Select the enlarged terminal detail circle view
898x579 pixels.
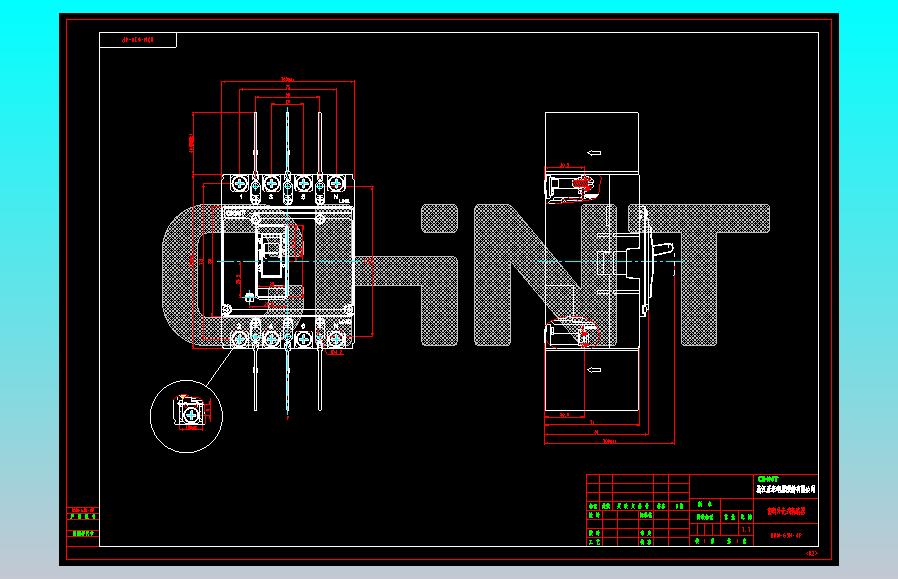pos(187,416)
